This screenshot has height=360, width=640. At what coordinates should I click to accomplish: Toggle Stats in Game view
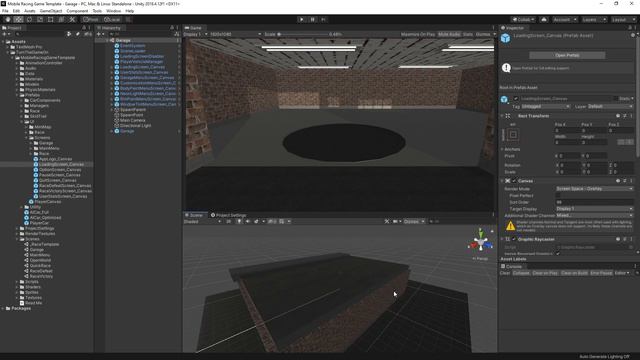468,34
